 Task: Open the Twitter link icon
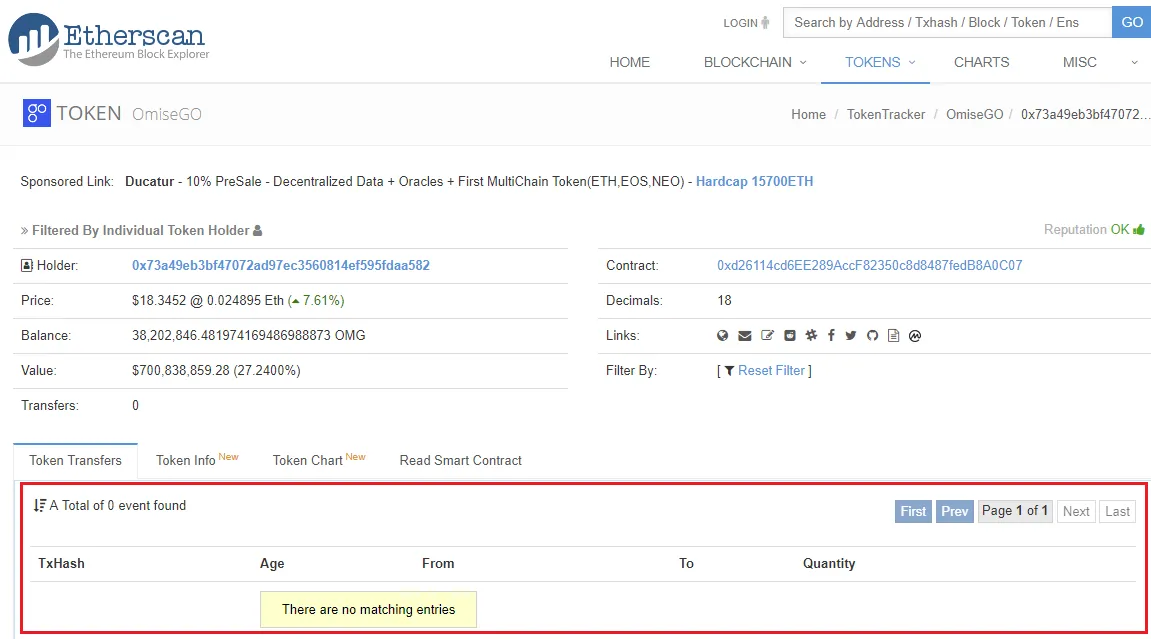pos(851,335)
